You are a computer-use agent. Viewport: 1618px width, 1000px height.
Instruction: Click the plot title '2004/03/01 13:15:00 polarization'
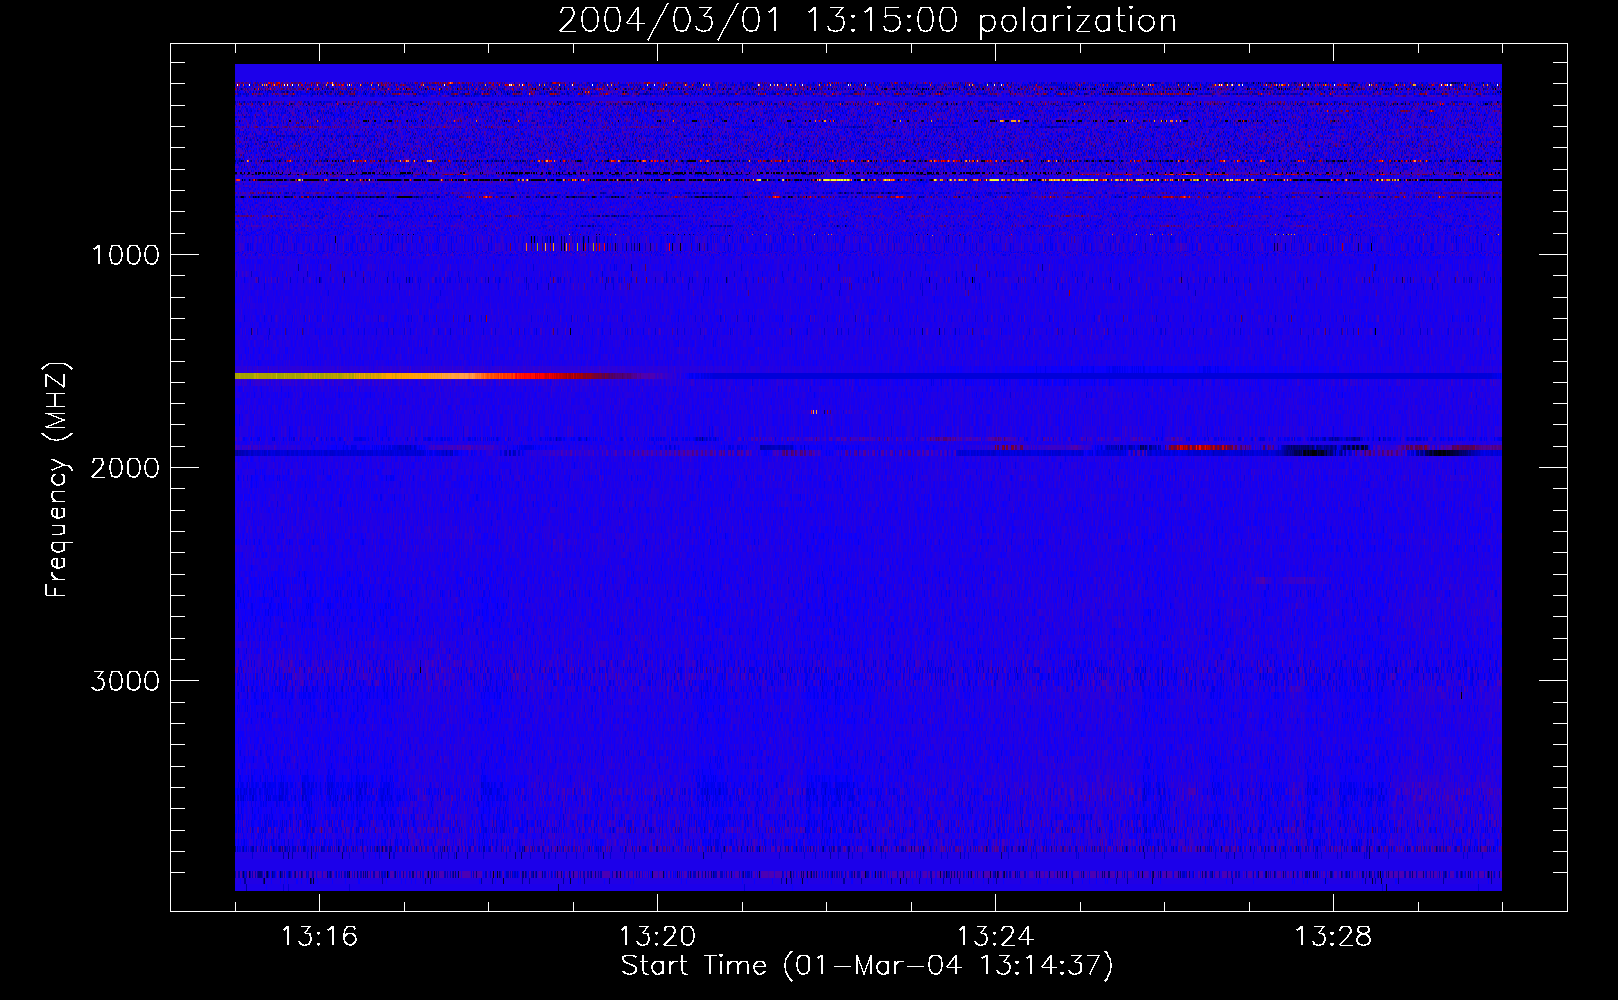867,21
